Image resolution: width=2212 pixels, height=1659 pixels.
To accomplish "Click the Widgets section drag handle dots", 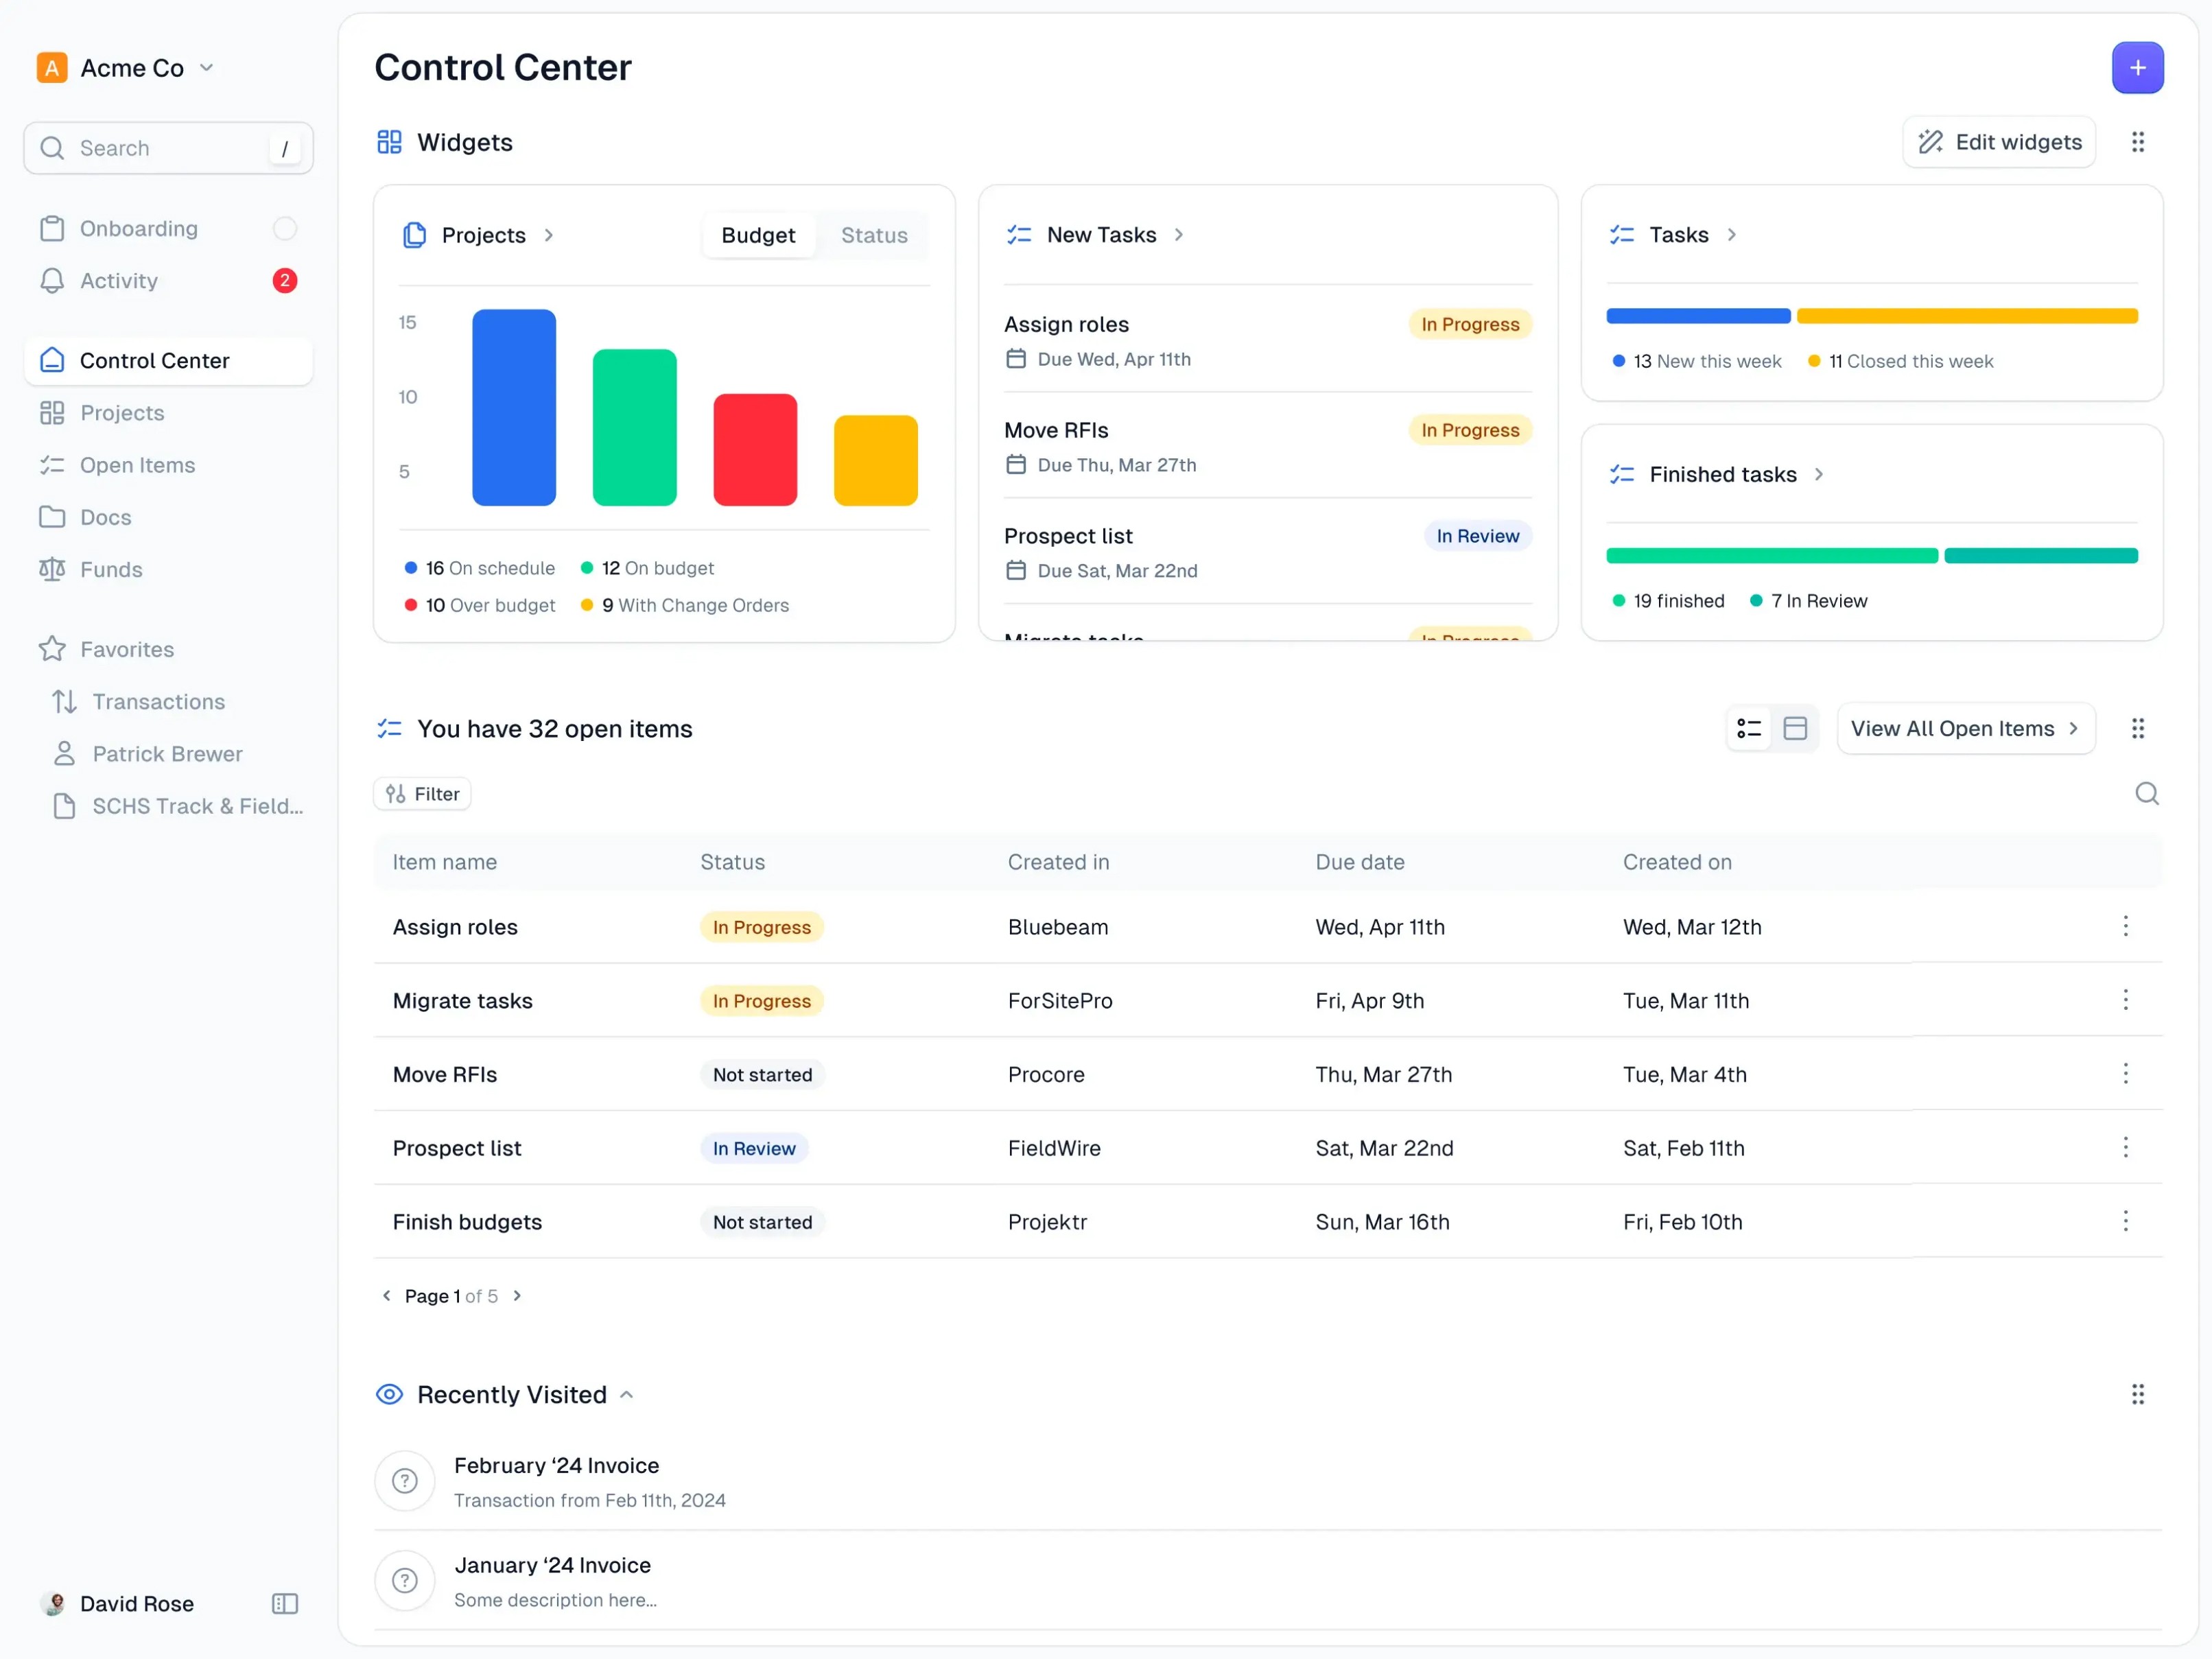I will (x=2137, y=142).
